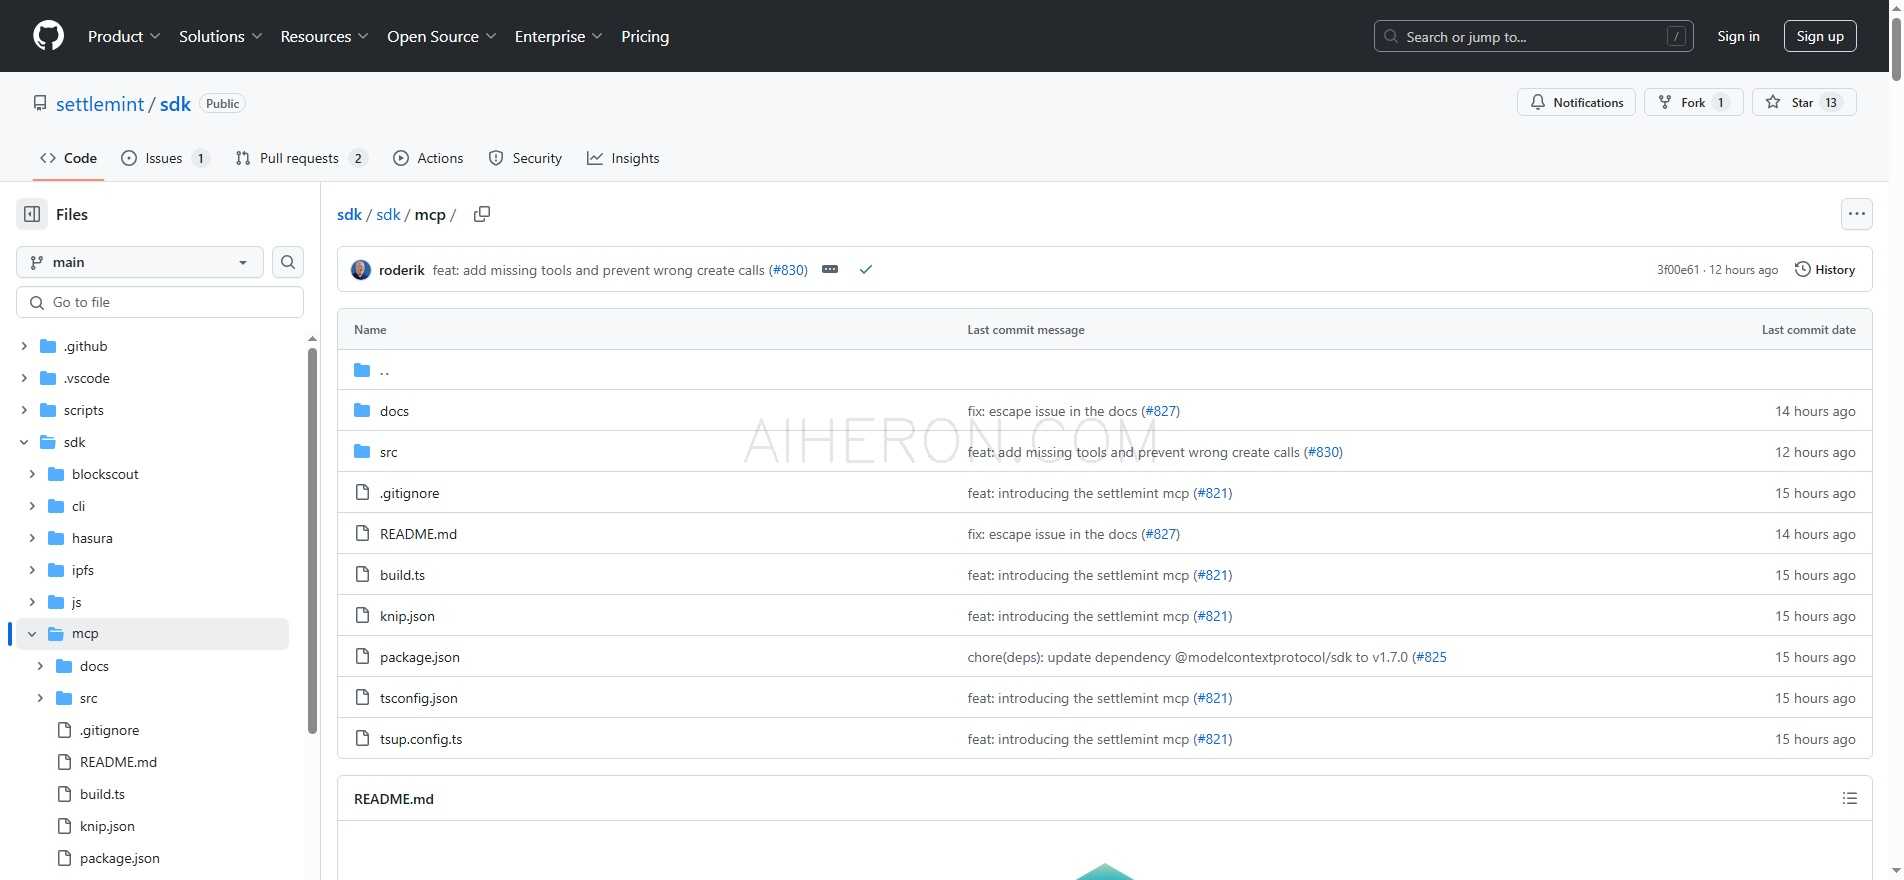Expand the scripts folder in tree
Viewport: 1904px width, 880px height.
point(24,410)
